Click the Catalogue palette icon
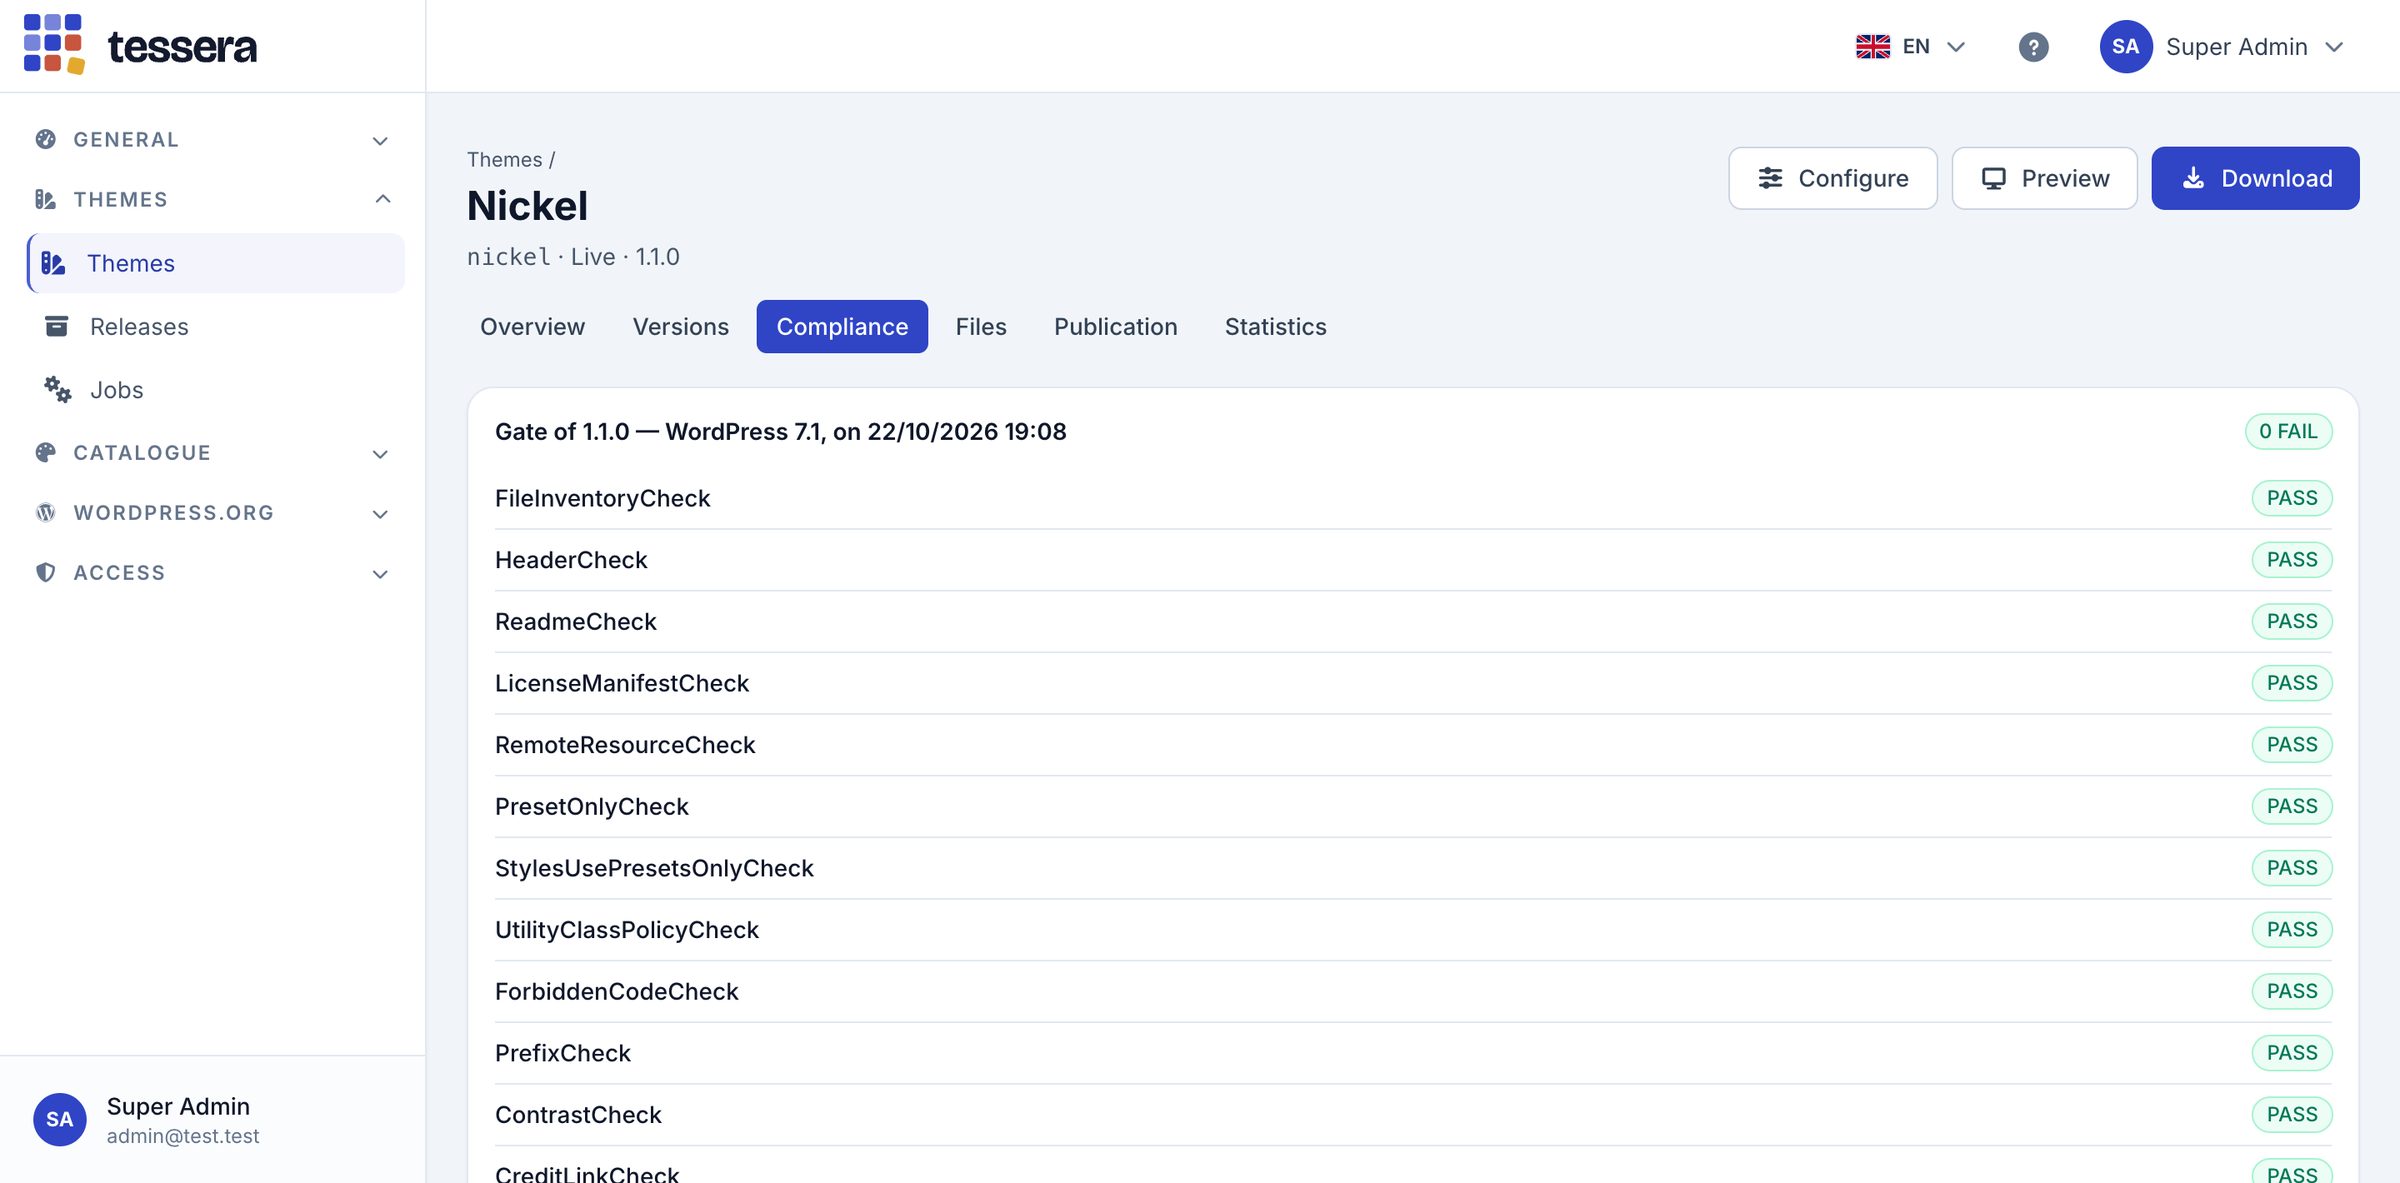Image resolution: width=2400 pixels, height=1183 pixels. (x=45, y=452)
